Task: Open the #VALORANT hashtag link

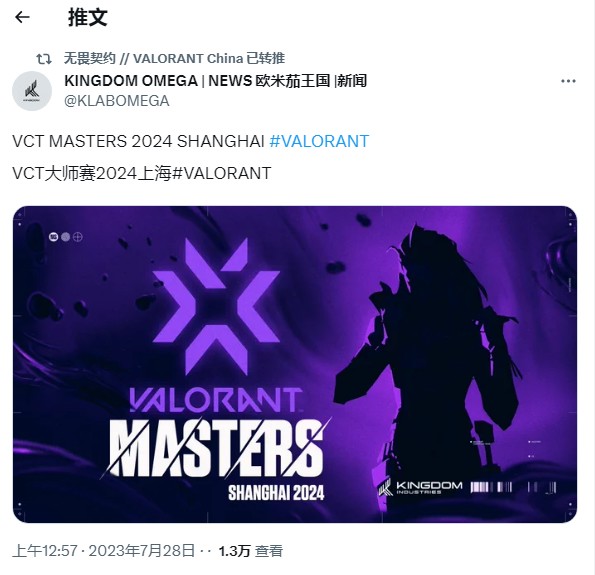Action: (319, 141)
